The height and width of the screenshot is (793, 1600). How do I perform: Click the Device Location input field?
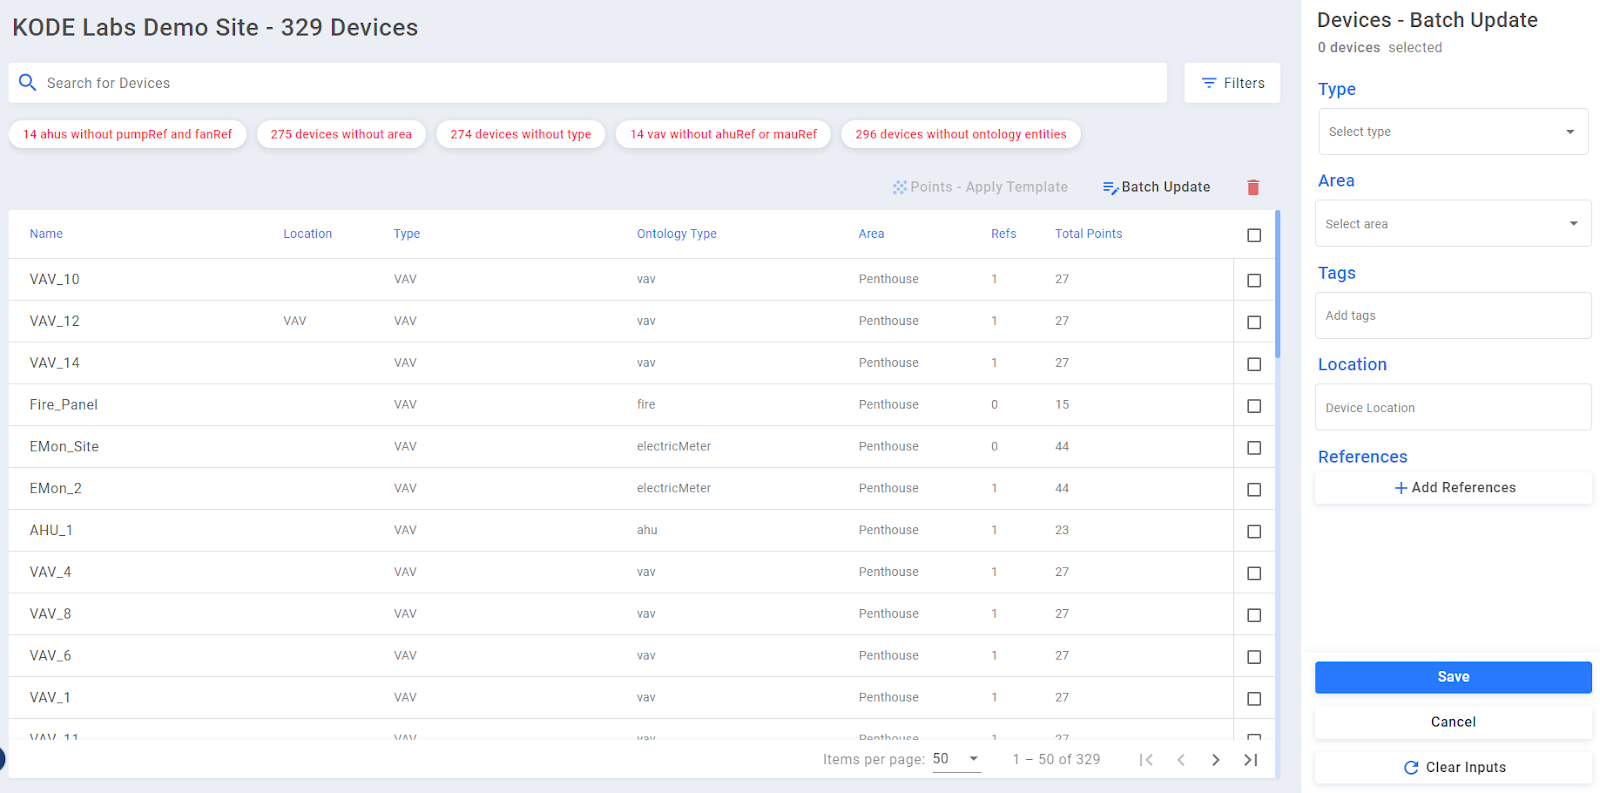(x=1453, y=408)
